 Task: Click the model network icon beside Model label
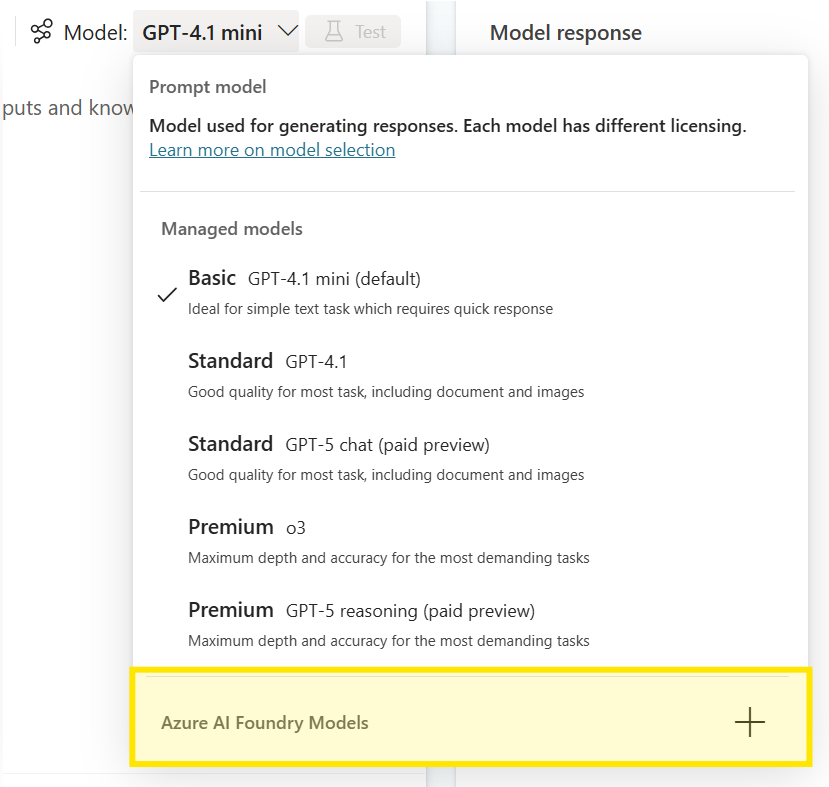coord(41,32)
